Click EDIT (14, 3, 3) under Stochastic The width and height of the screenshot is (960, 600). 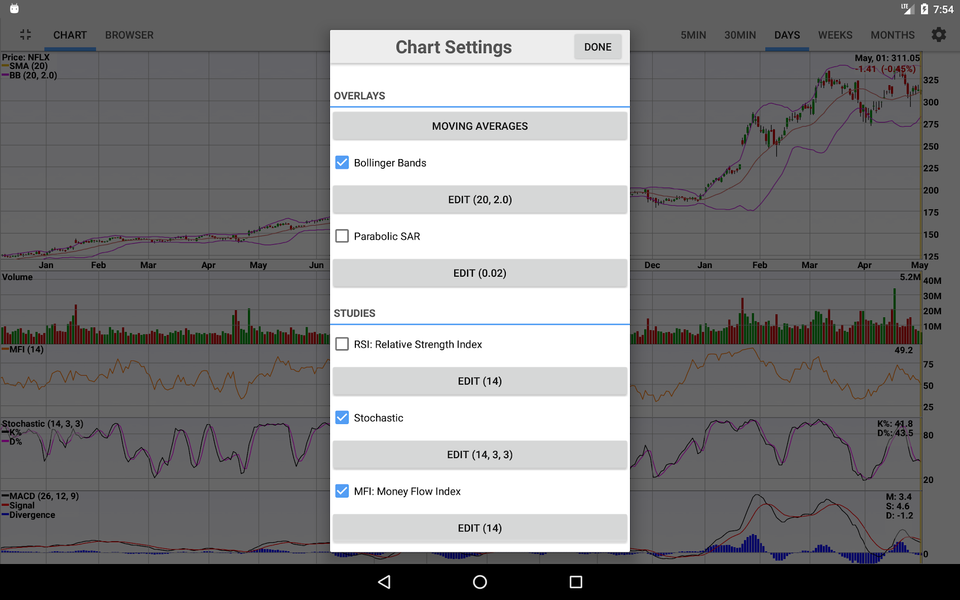pos(479,455)
